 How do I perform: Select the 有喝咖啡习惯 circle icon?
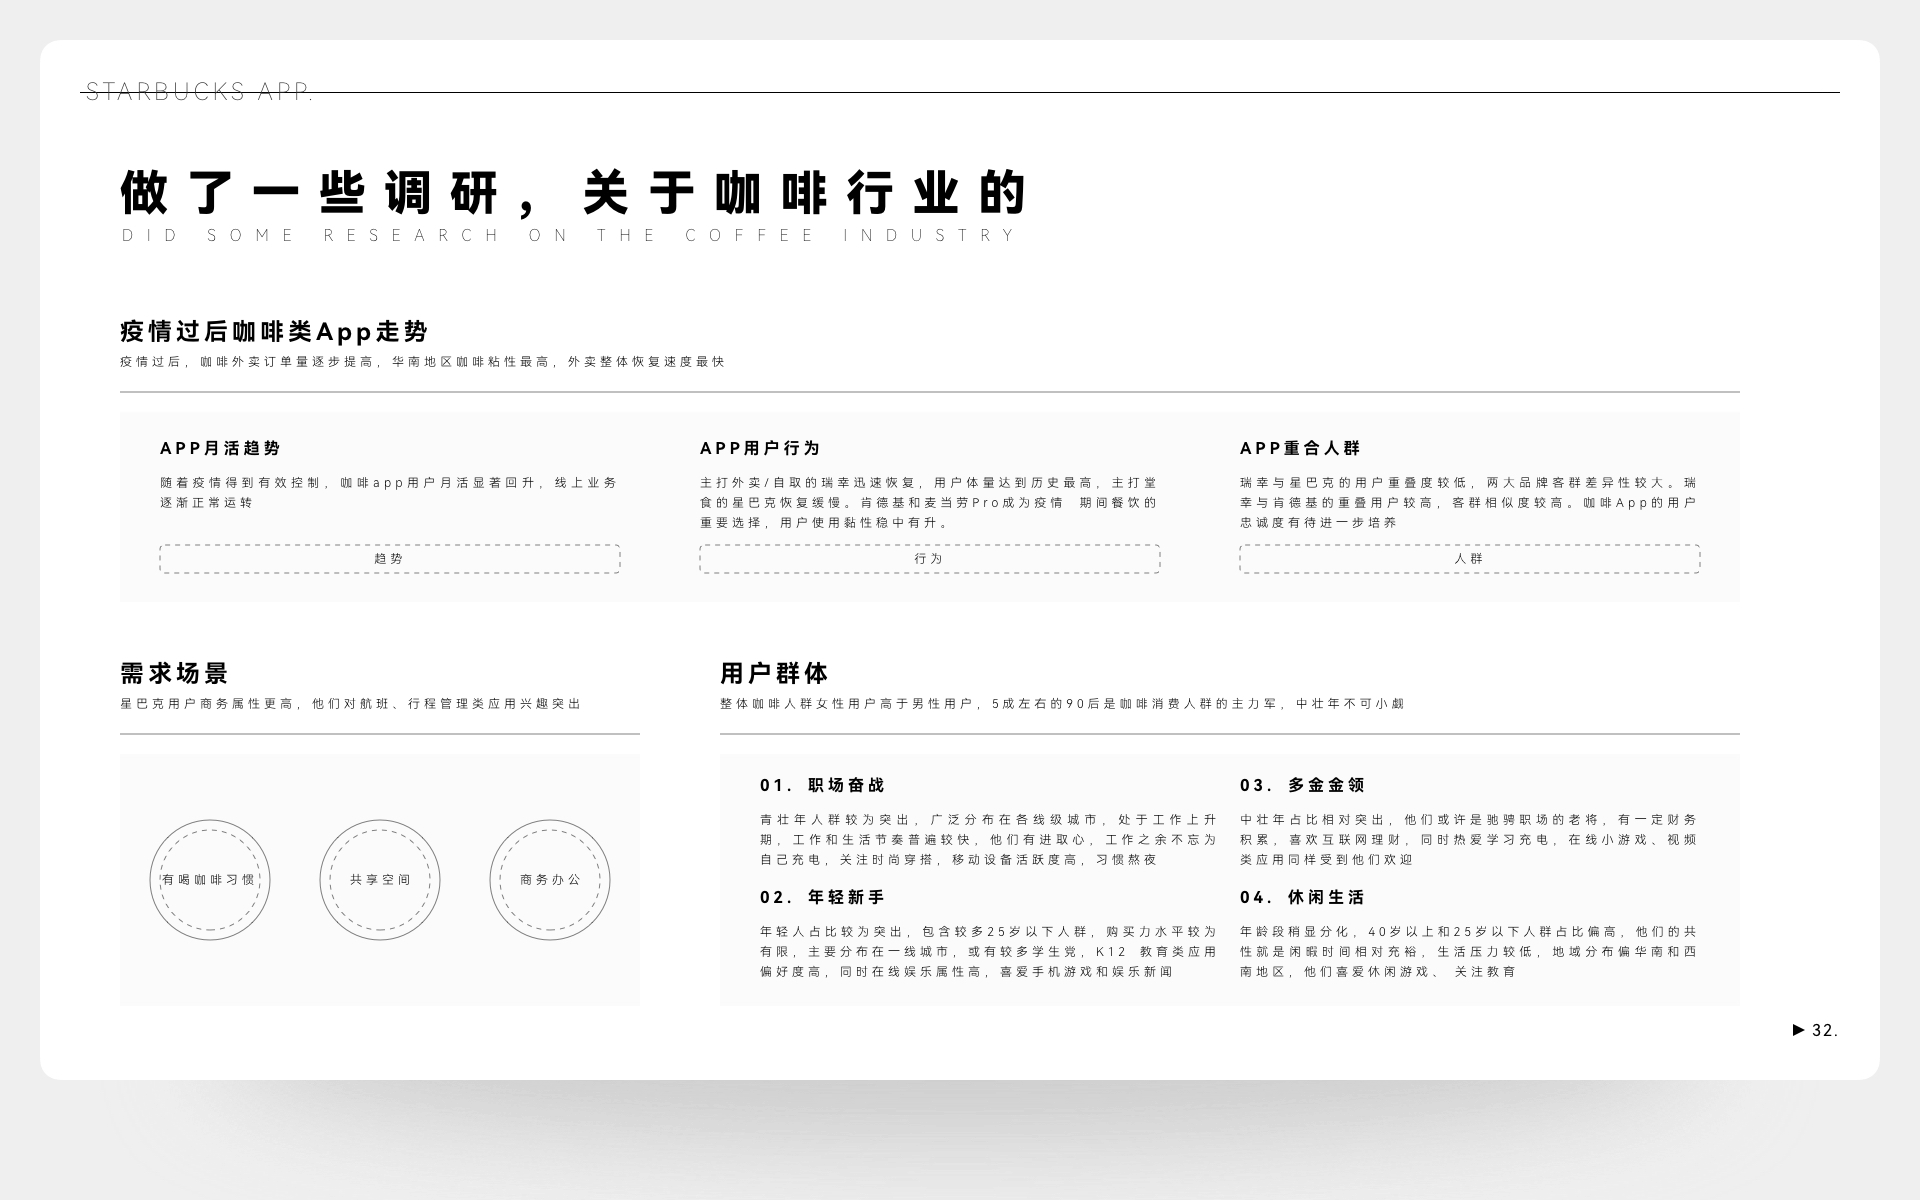[x=210, y=880]
